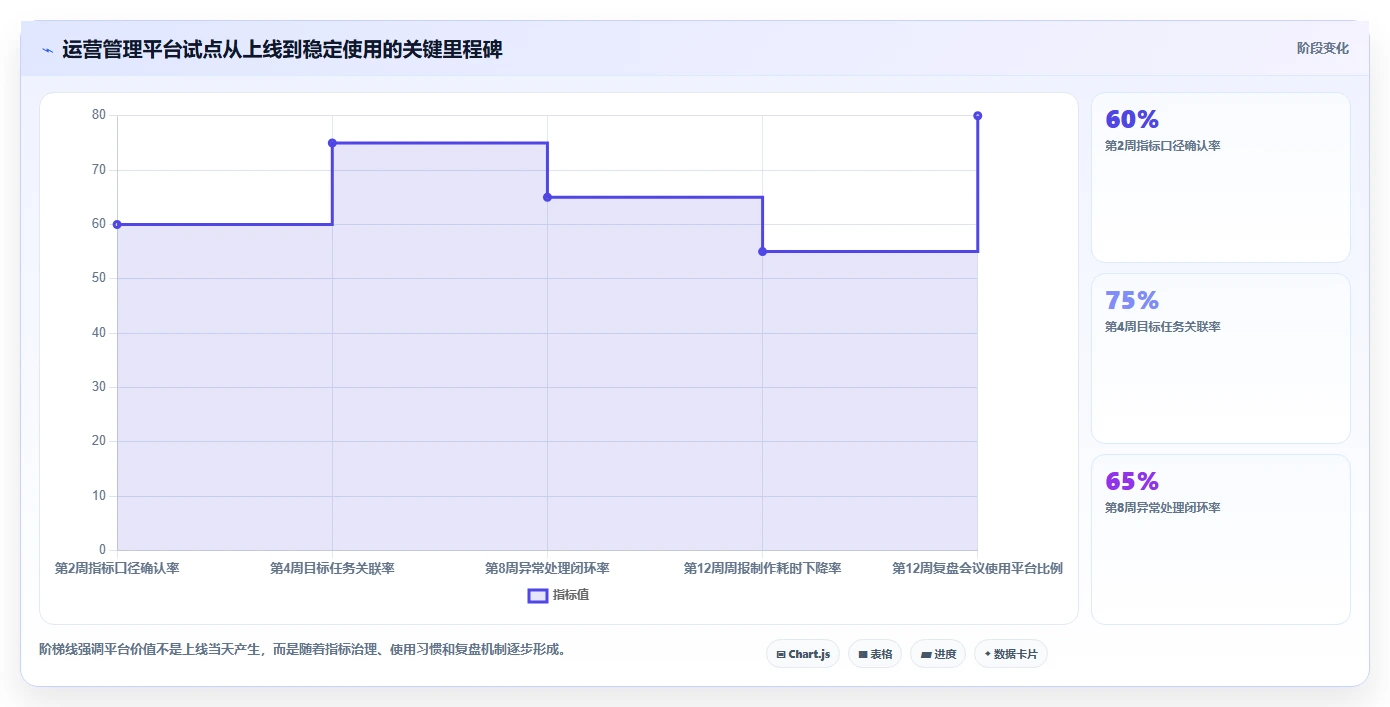Screen dimensions: 1390x707
Task: Click the y-axis tick label 0
Action: pyautogui.click(x=102, y=550)
